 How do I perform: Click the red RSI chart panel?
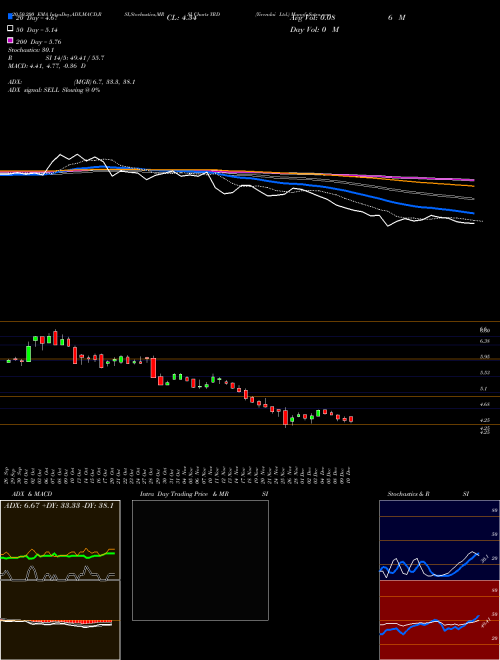[438, 620]
